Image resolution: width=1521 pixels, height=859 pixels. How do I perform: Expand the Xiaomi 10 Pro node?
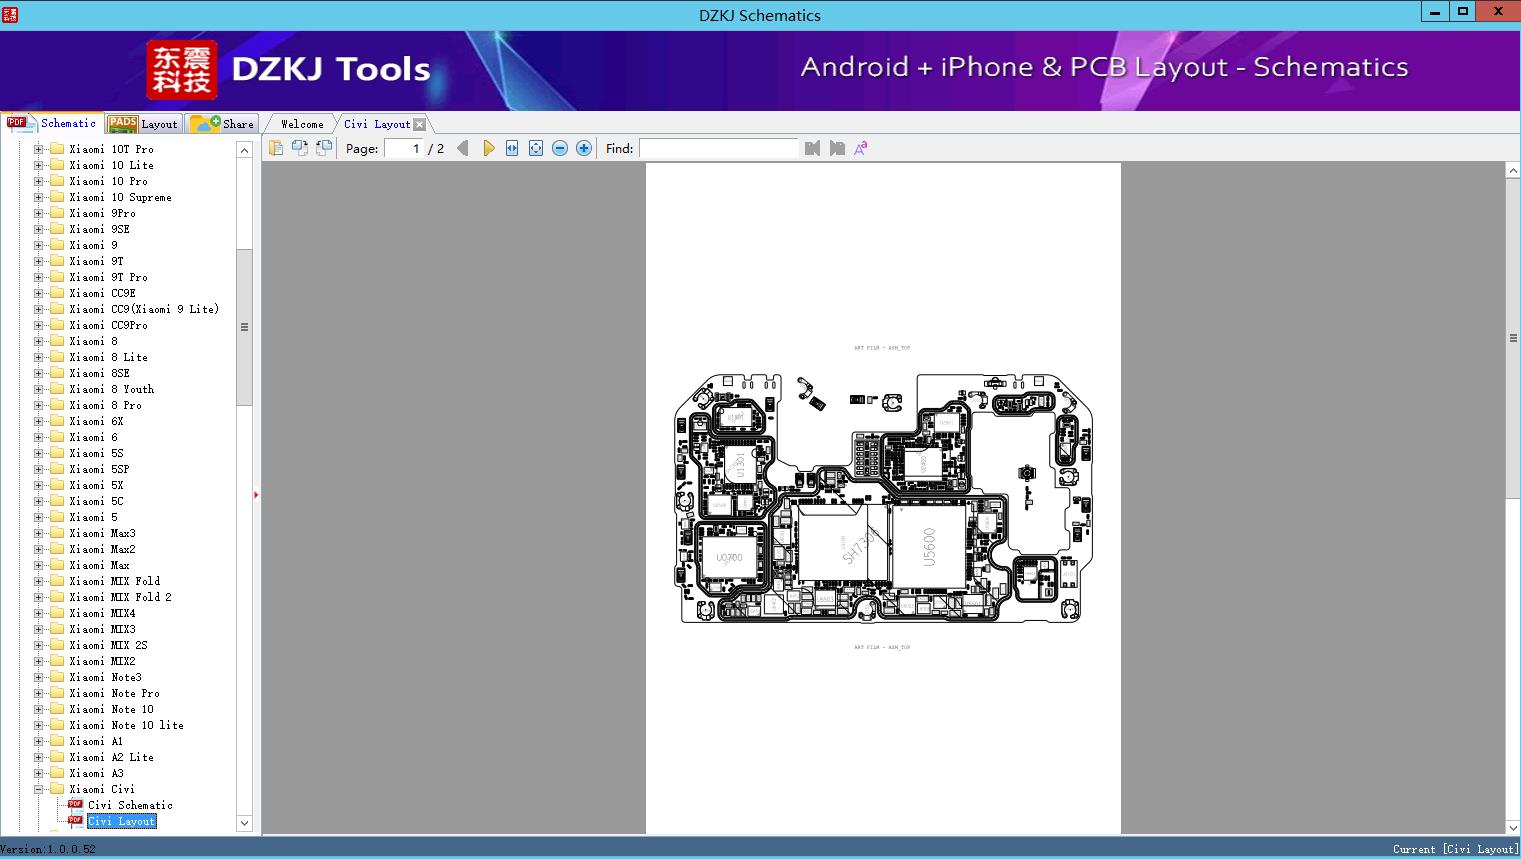[39, 181]
